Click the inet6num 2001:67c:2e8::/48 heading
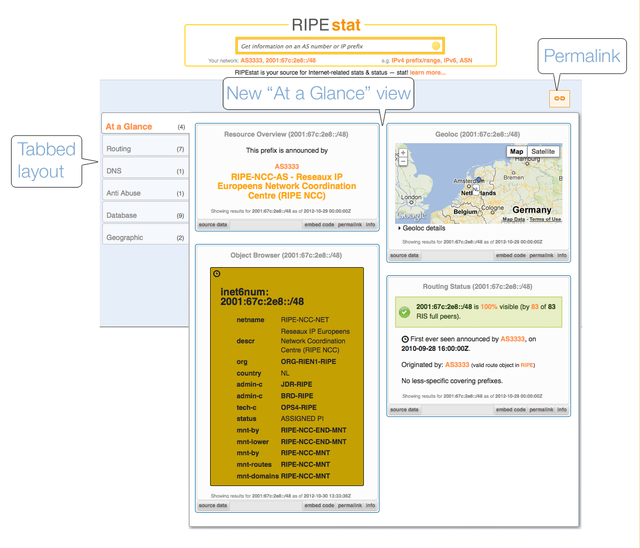Screen dimensions: 640x548 click(x=262, y=297)
